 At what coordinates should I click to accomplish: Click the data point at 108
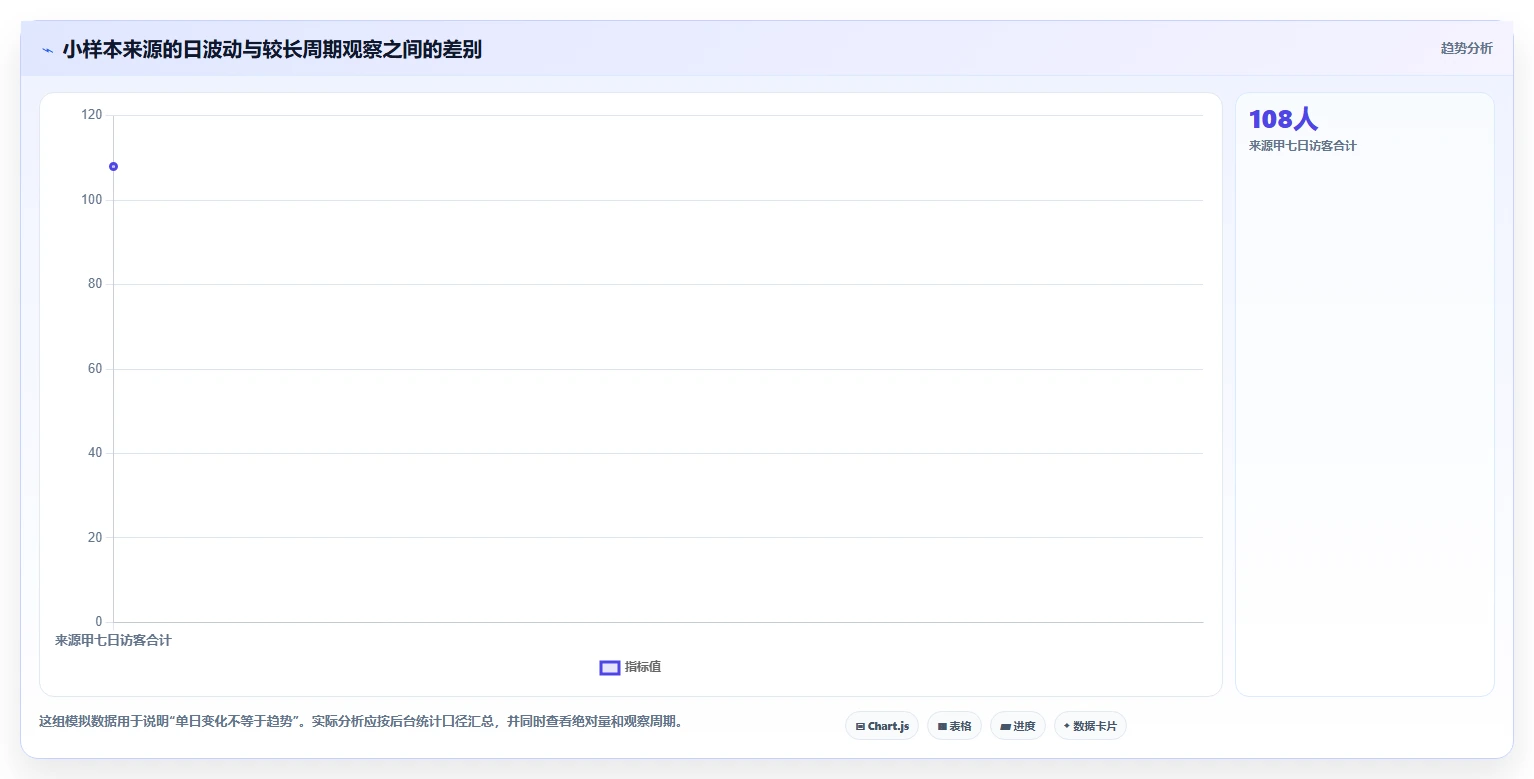tap(113, 166)
